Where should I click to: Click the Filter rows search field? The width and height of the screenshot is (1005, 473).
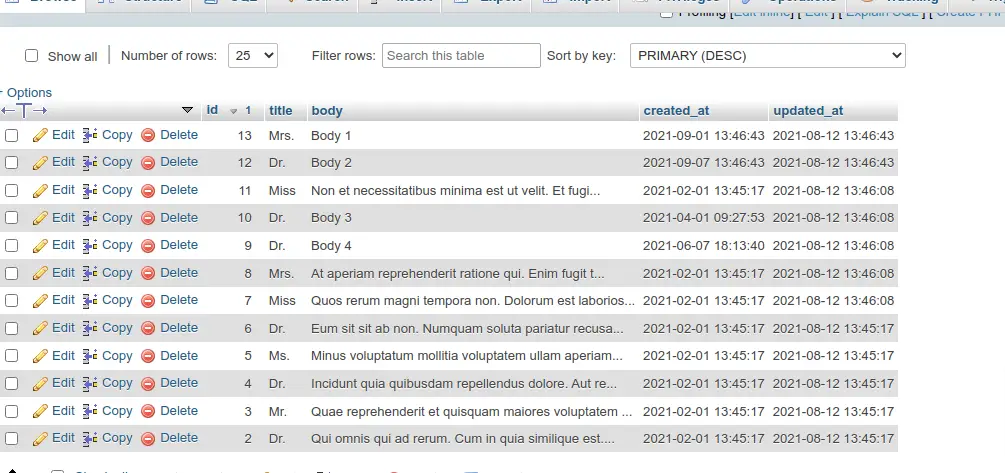pos(461,56)
